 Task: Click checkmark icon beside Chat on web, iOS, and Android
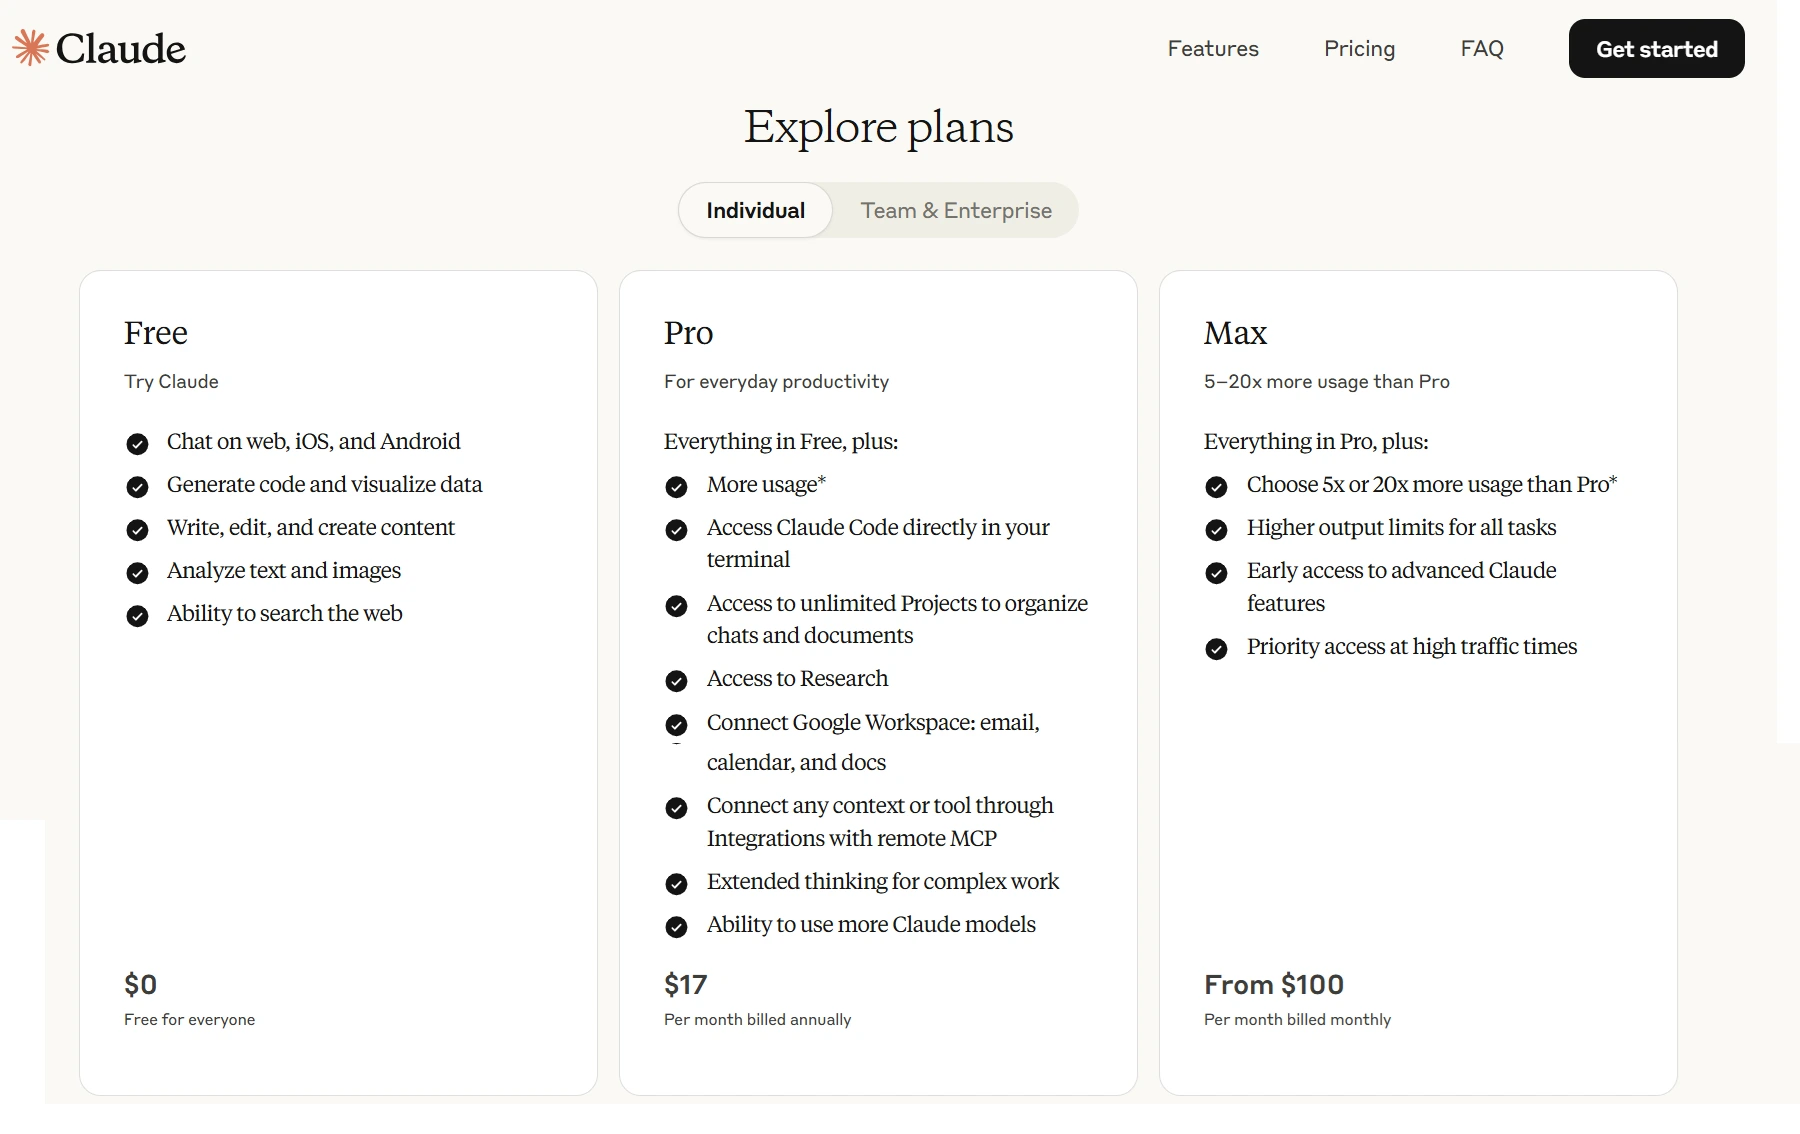click(137, 443)
